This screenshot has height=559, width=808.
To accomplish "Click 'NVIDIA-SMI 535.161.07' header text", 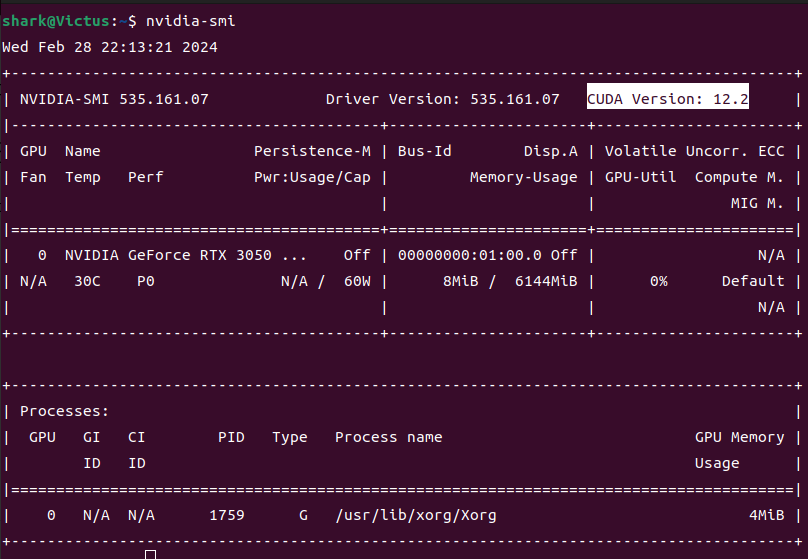I will point(114,99).
